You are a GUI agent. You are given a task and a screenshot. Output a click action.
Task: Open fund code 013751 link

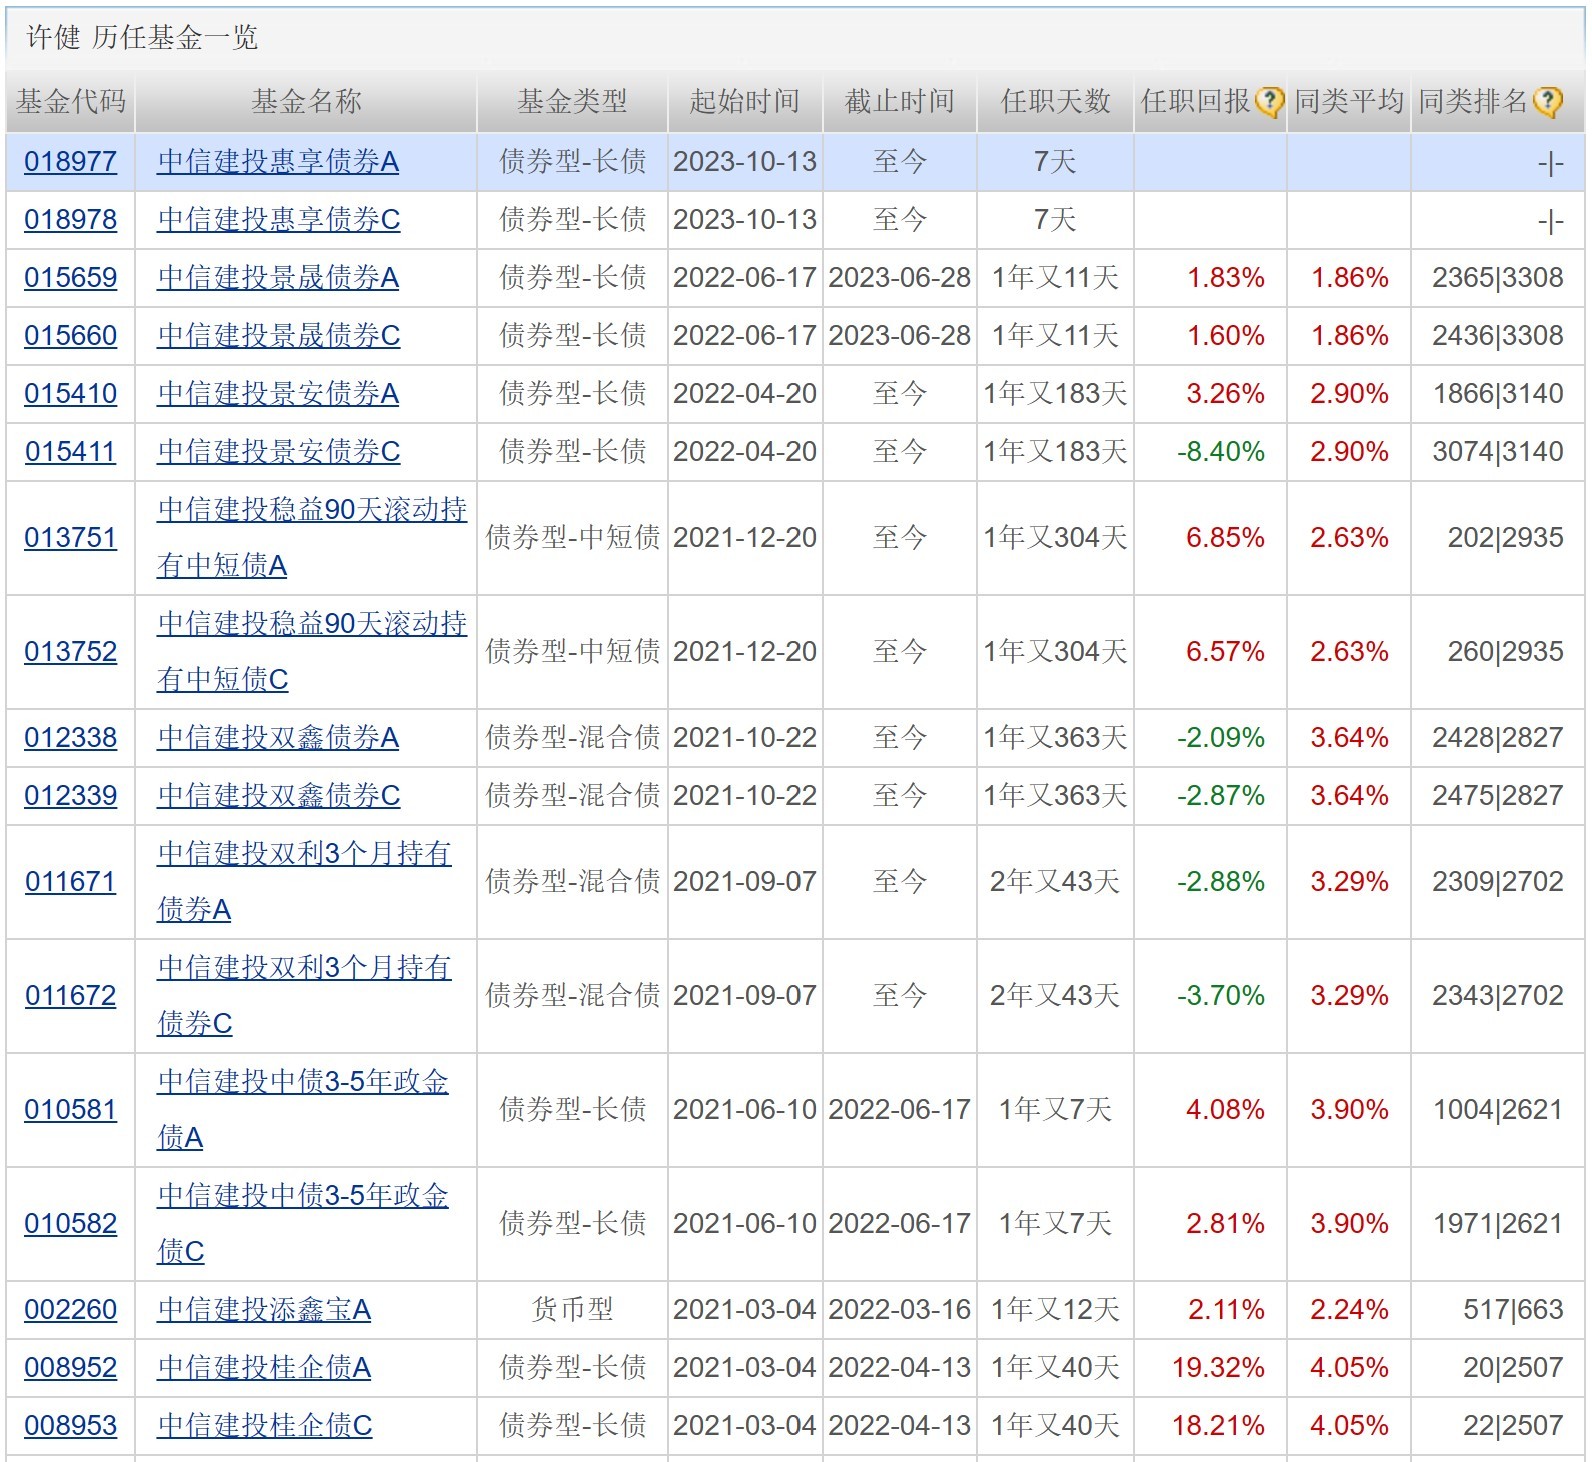(70, 538)
